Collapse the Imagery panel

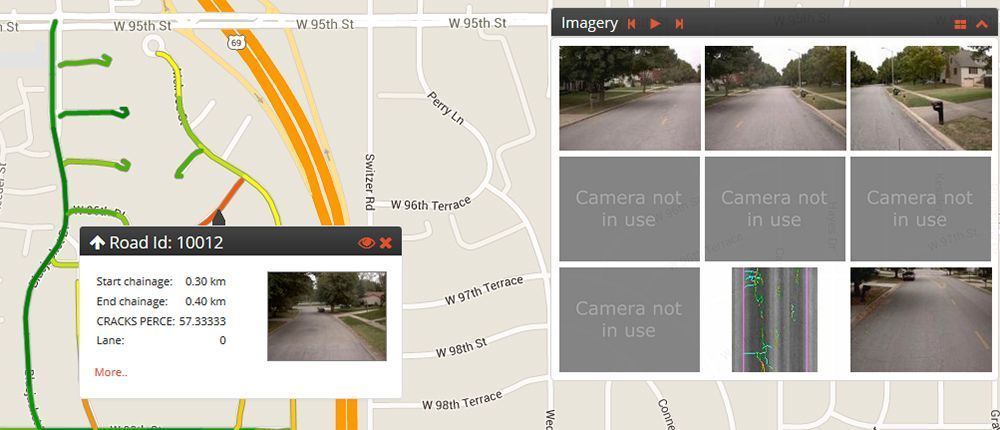tap(982, 24)
